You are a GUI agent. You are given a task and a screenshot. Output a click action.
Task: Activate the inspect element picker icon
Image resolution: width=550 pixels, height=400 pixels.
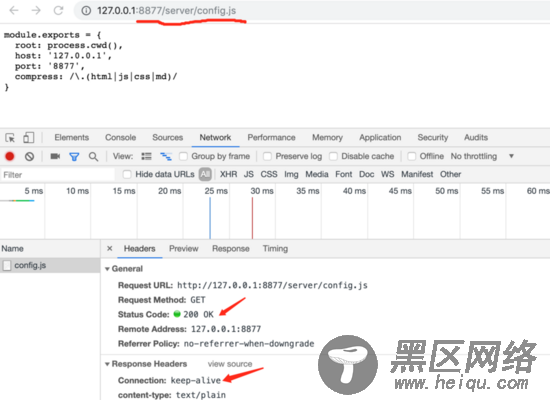[x=10, y=138]
